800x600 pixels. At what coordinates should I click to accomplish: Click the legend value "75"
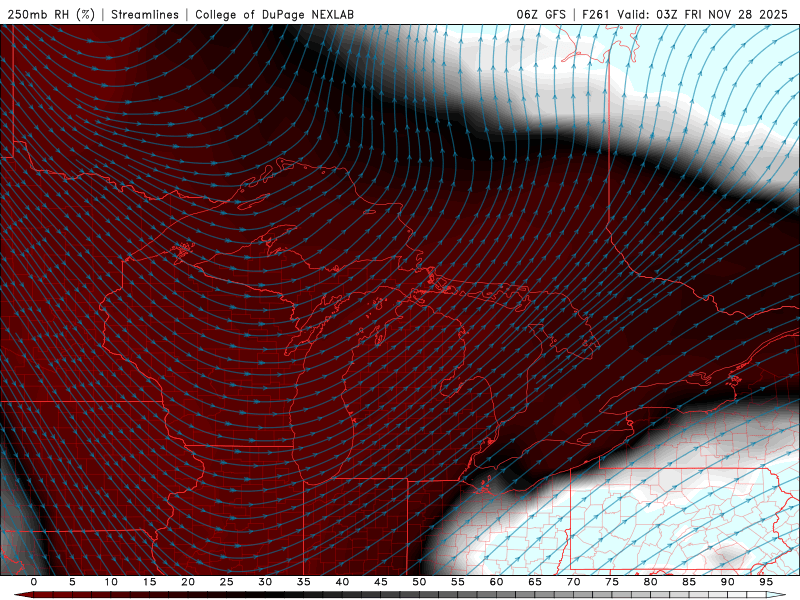612,582
